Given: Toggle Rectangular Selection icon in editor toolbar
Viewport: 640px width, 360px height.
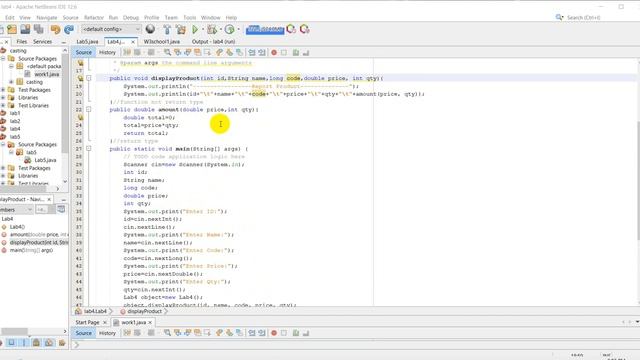Looking at the screenshot, I should [x=207, y=52].
